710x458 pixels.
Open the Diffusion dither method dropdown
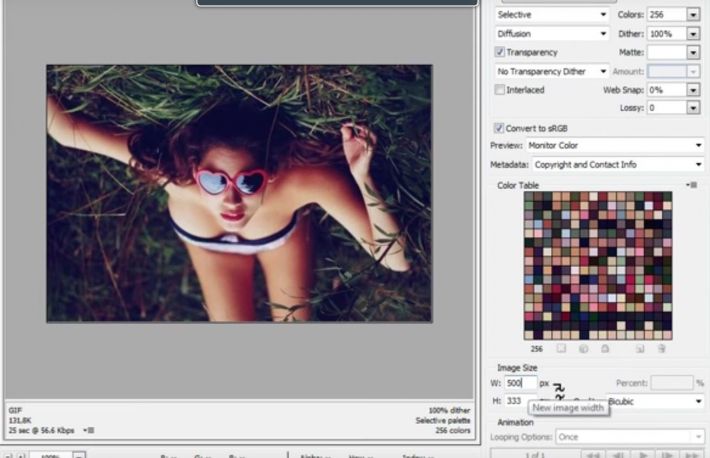click(x=551, y=33)
